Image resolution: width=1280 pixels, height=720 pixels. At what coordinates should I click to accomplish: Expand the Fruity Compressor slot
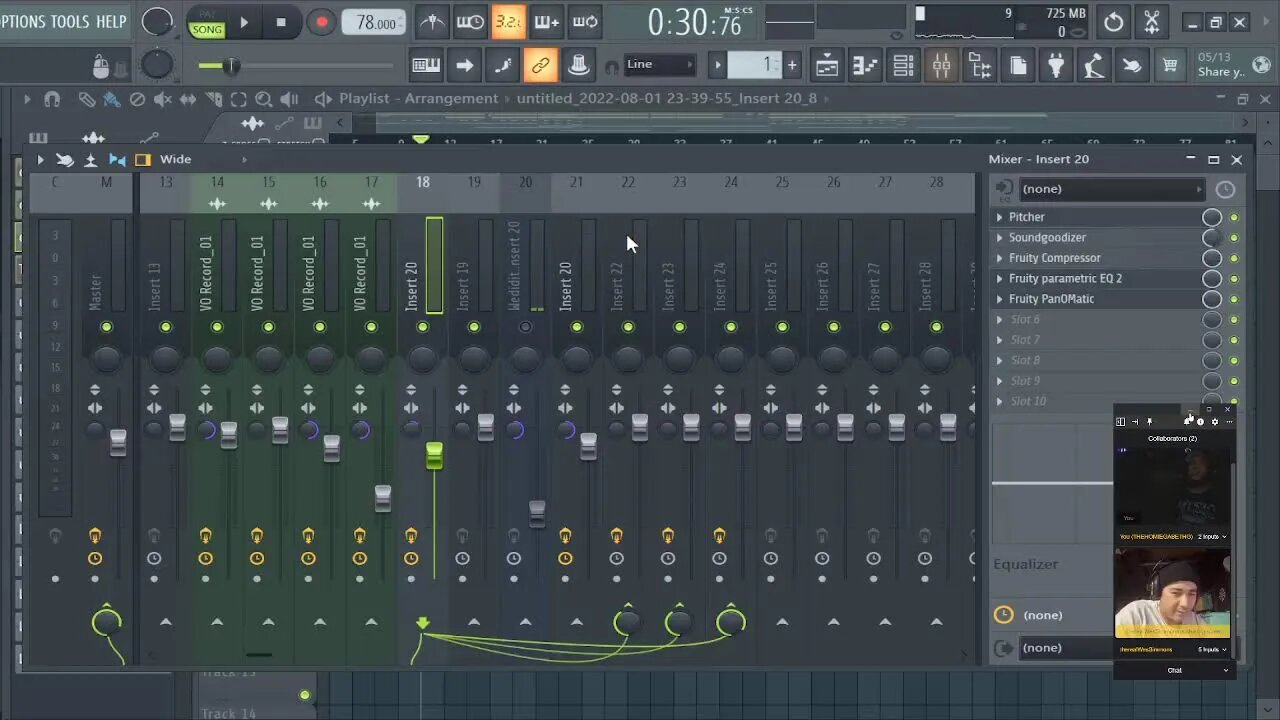999,258
